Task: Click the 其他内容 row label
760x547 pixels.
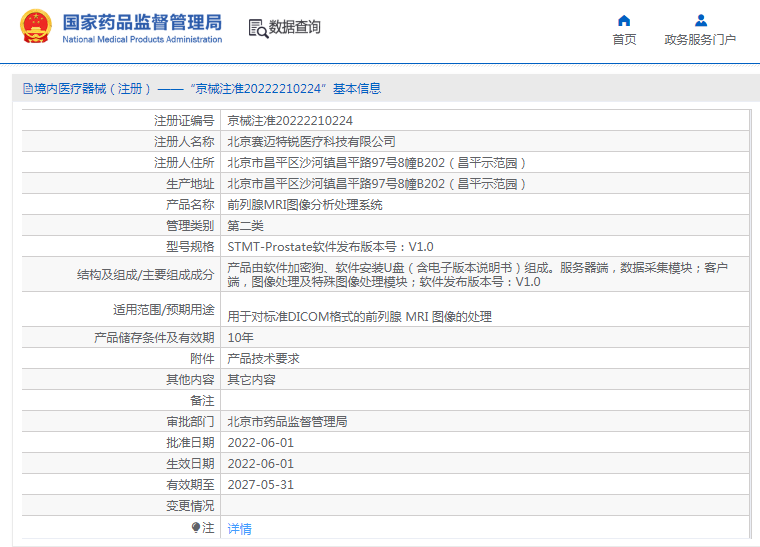Action: 190,380
